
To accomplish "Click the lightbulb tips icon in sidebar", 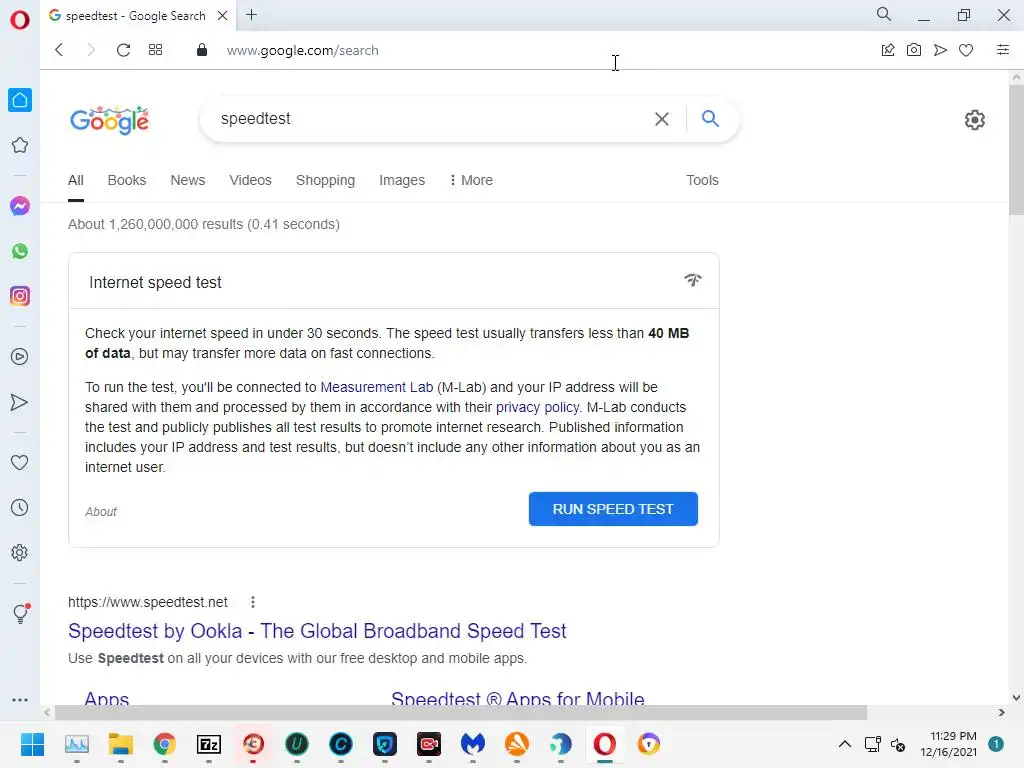I will (x=20, y=613).
